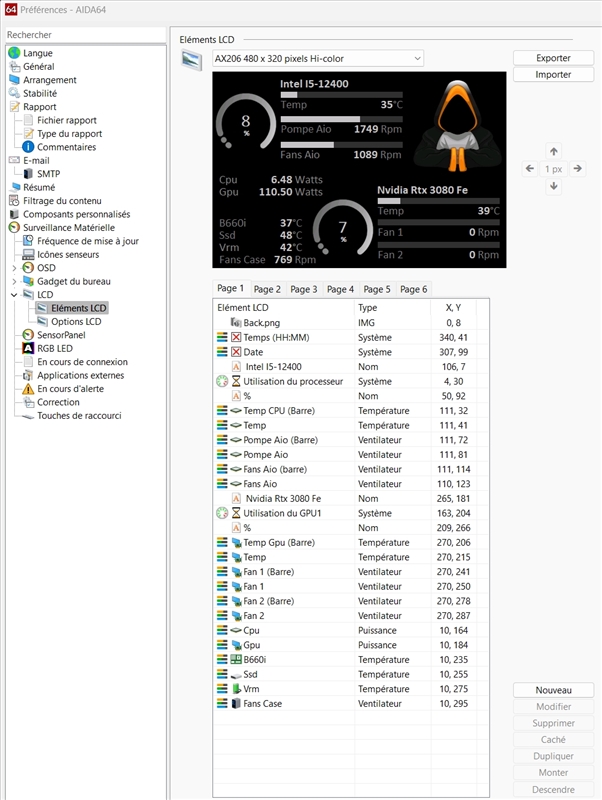The width and height of the screenshot is (602, 800).
Task: Click the up arrow position nudge button
Action: point(554,151)
